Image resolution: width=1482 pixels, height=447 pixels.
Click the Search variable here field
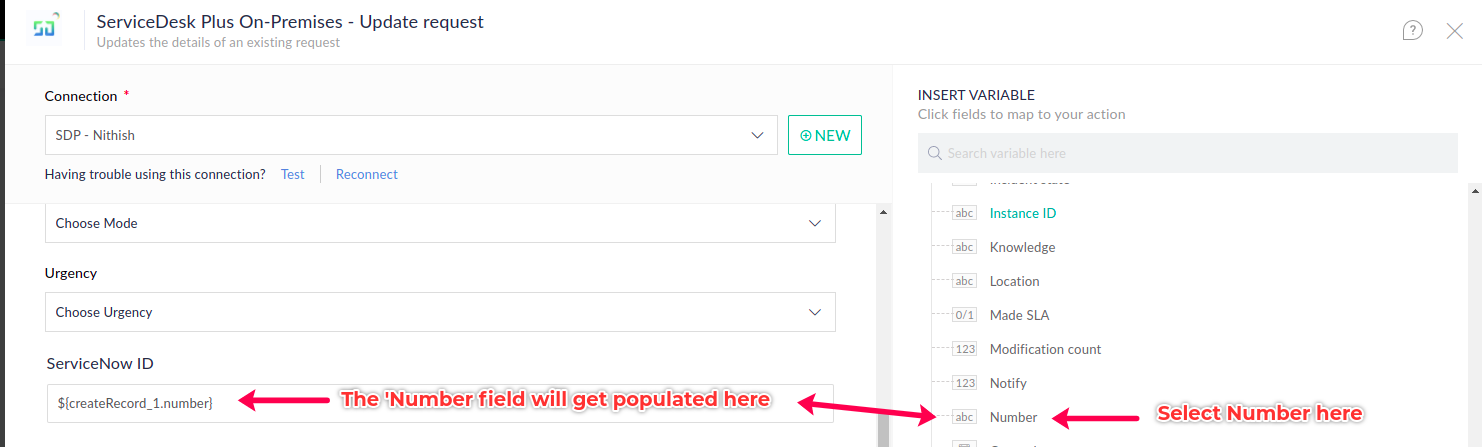click(x=1188, y=153)
